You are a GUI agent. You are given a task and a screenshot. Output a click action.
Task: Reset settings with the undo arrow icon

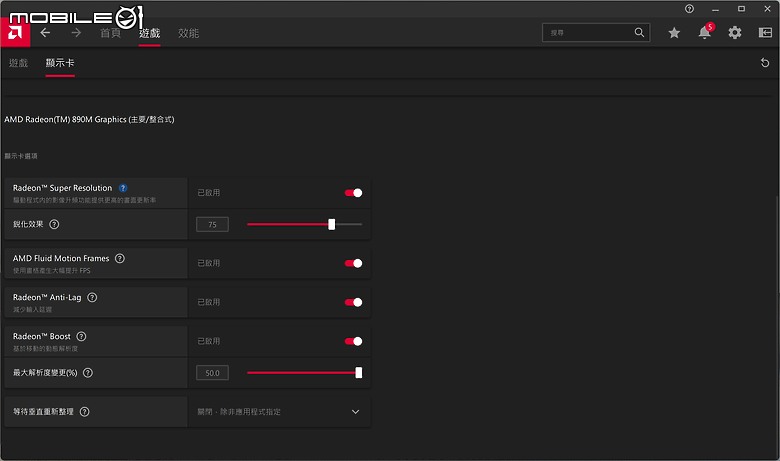[765, 63]
